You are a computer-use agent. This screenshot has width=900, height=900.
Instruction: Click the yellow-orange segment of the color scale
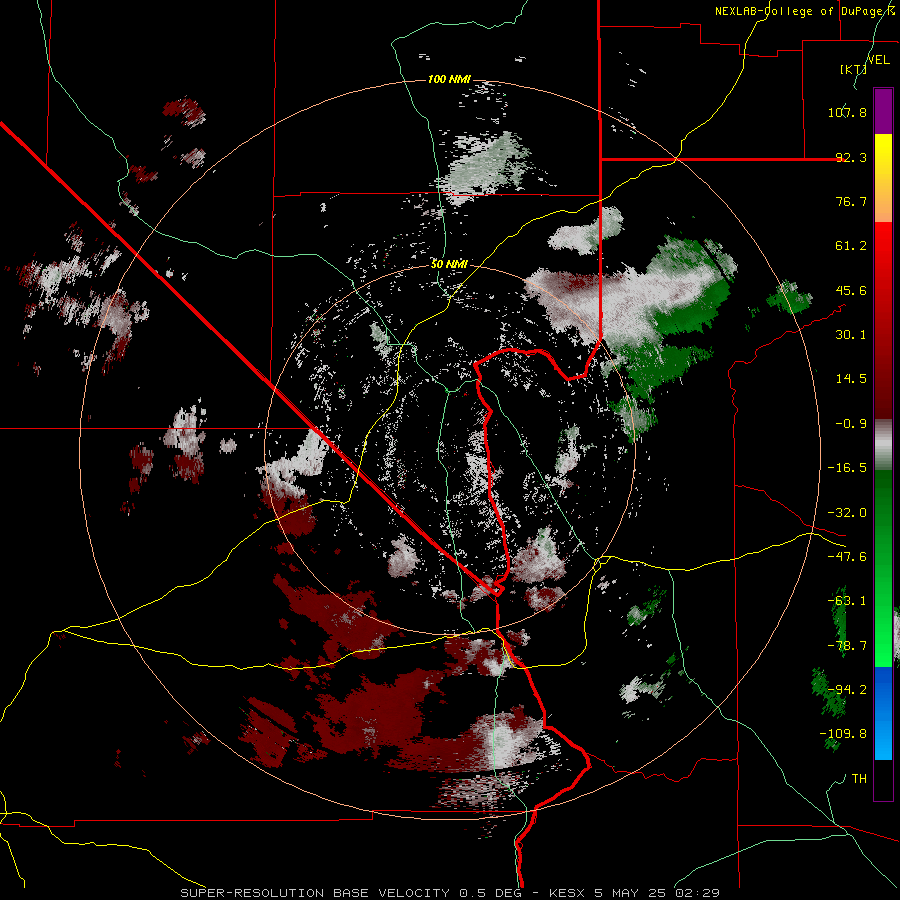[x=883, y=178]
